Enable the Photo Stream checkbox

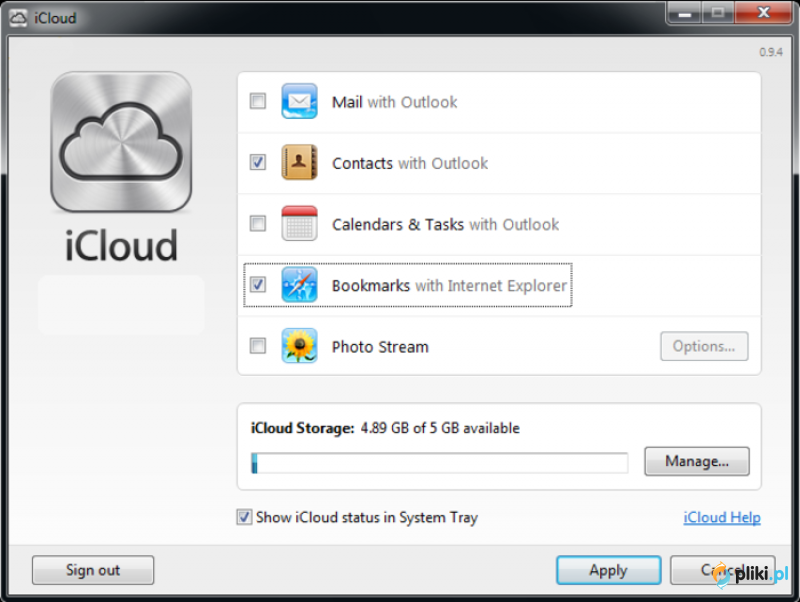pyautogui.click(x=258, y=346)
